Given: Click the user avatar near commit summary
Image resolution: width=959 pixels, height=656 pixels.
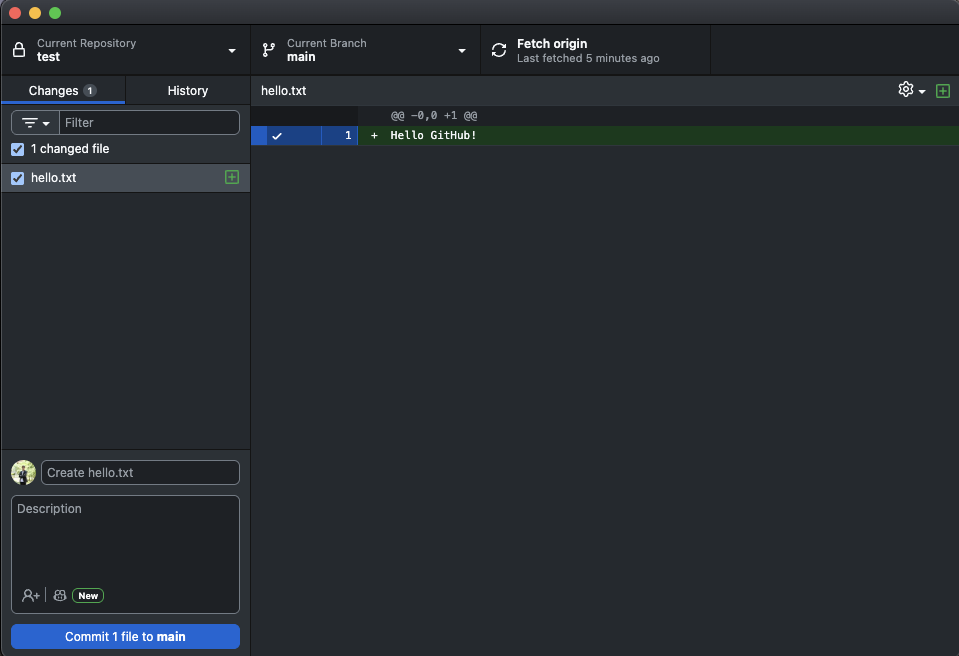Looking at the screenshot, I should point(23,472).
